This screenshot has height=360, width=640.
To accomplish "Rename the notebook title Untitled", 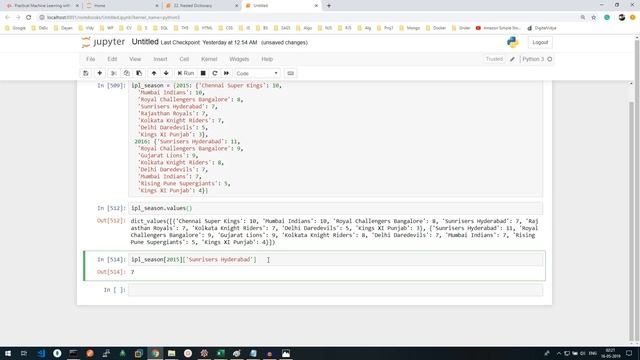I will coord(145,42).
